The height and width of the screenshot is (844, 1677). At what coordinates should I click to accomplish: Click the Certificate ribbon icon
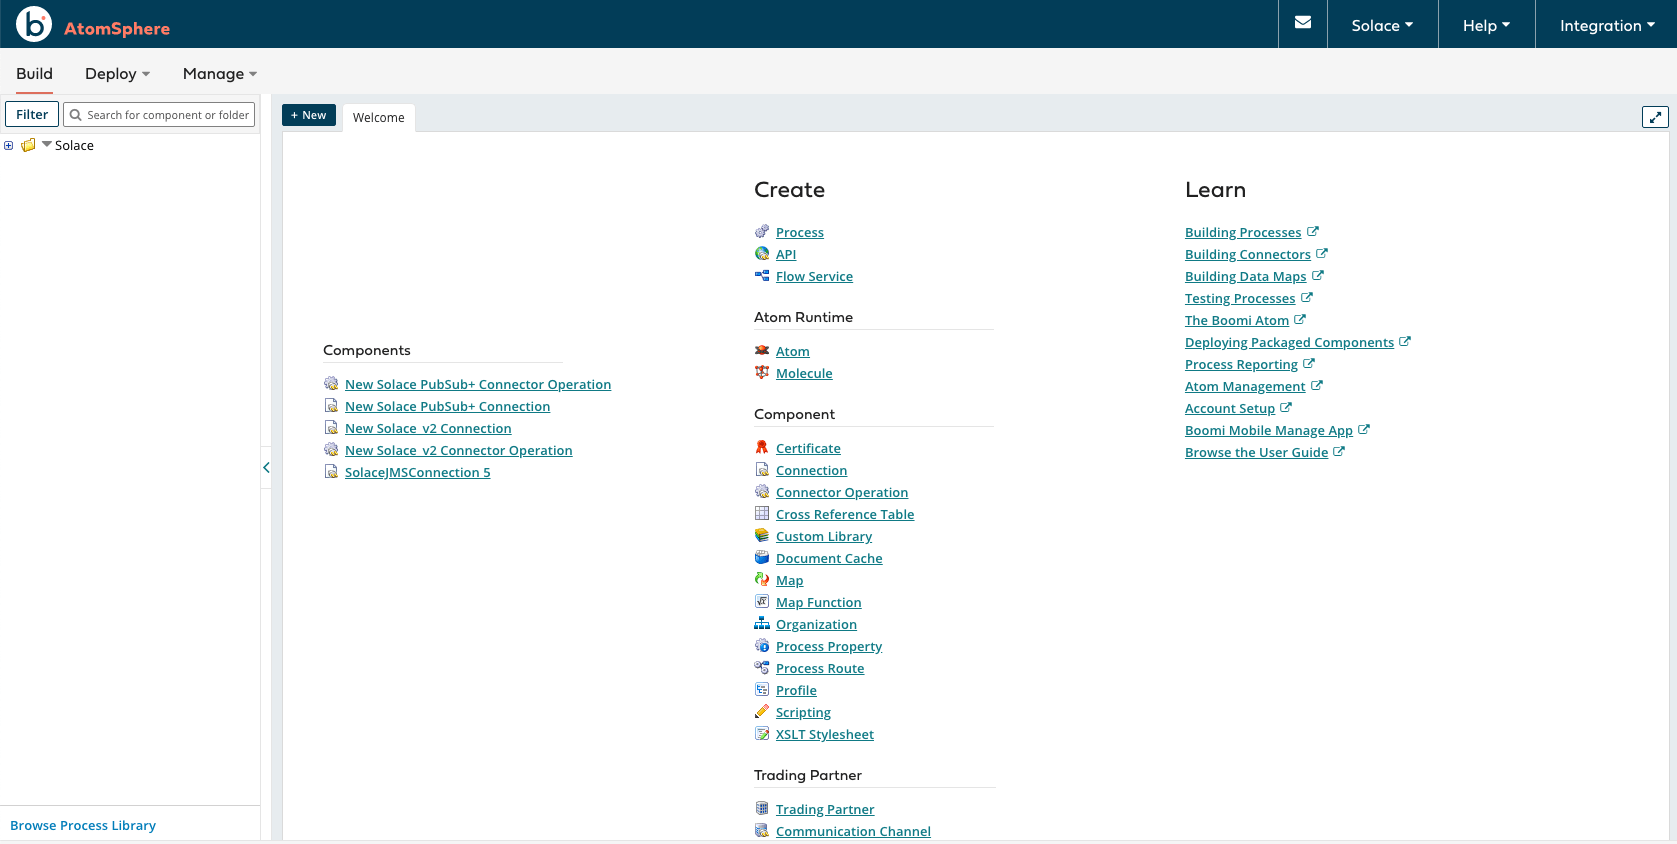click(x=762, y=448)
